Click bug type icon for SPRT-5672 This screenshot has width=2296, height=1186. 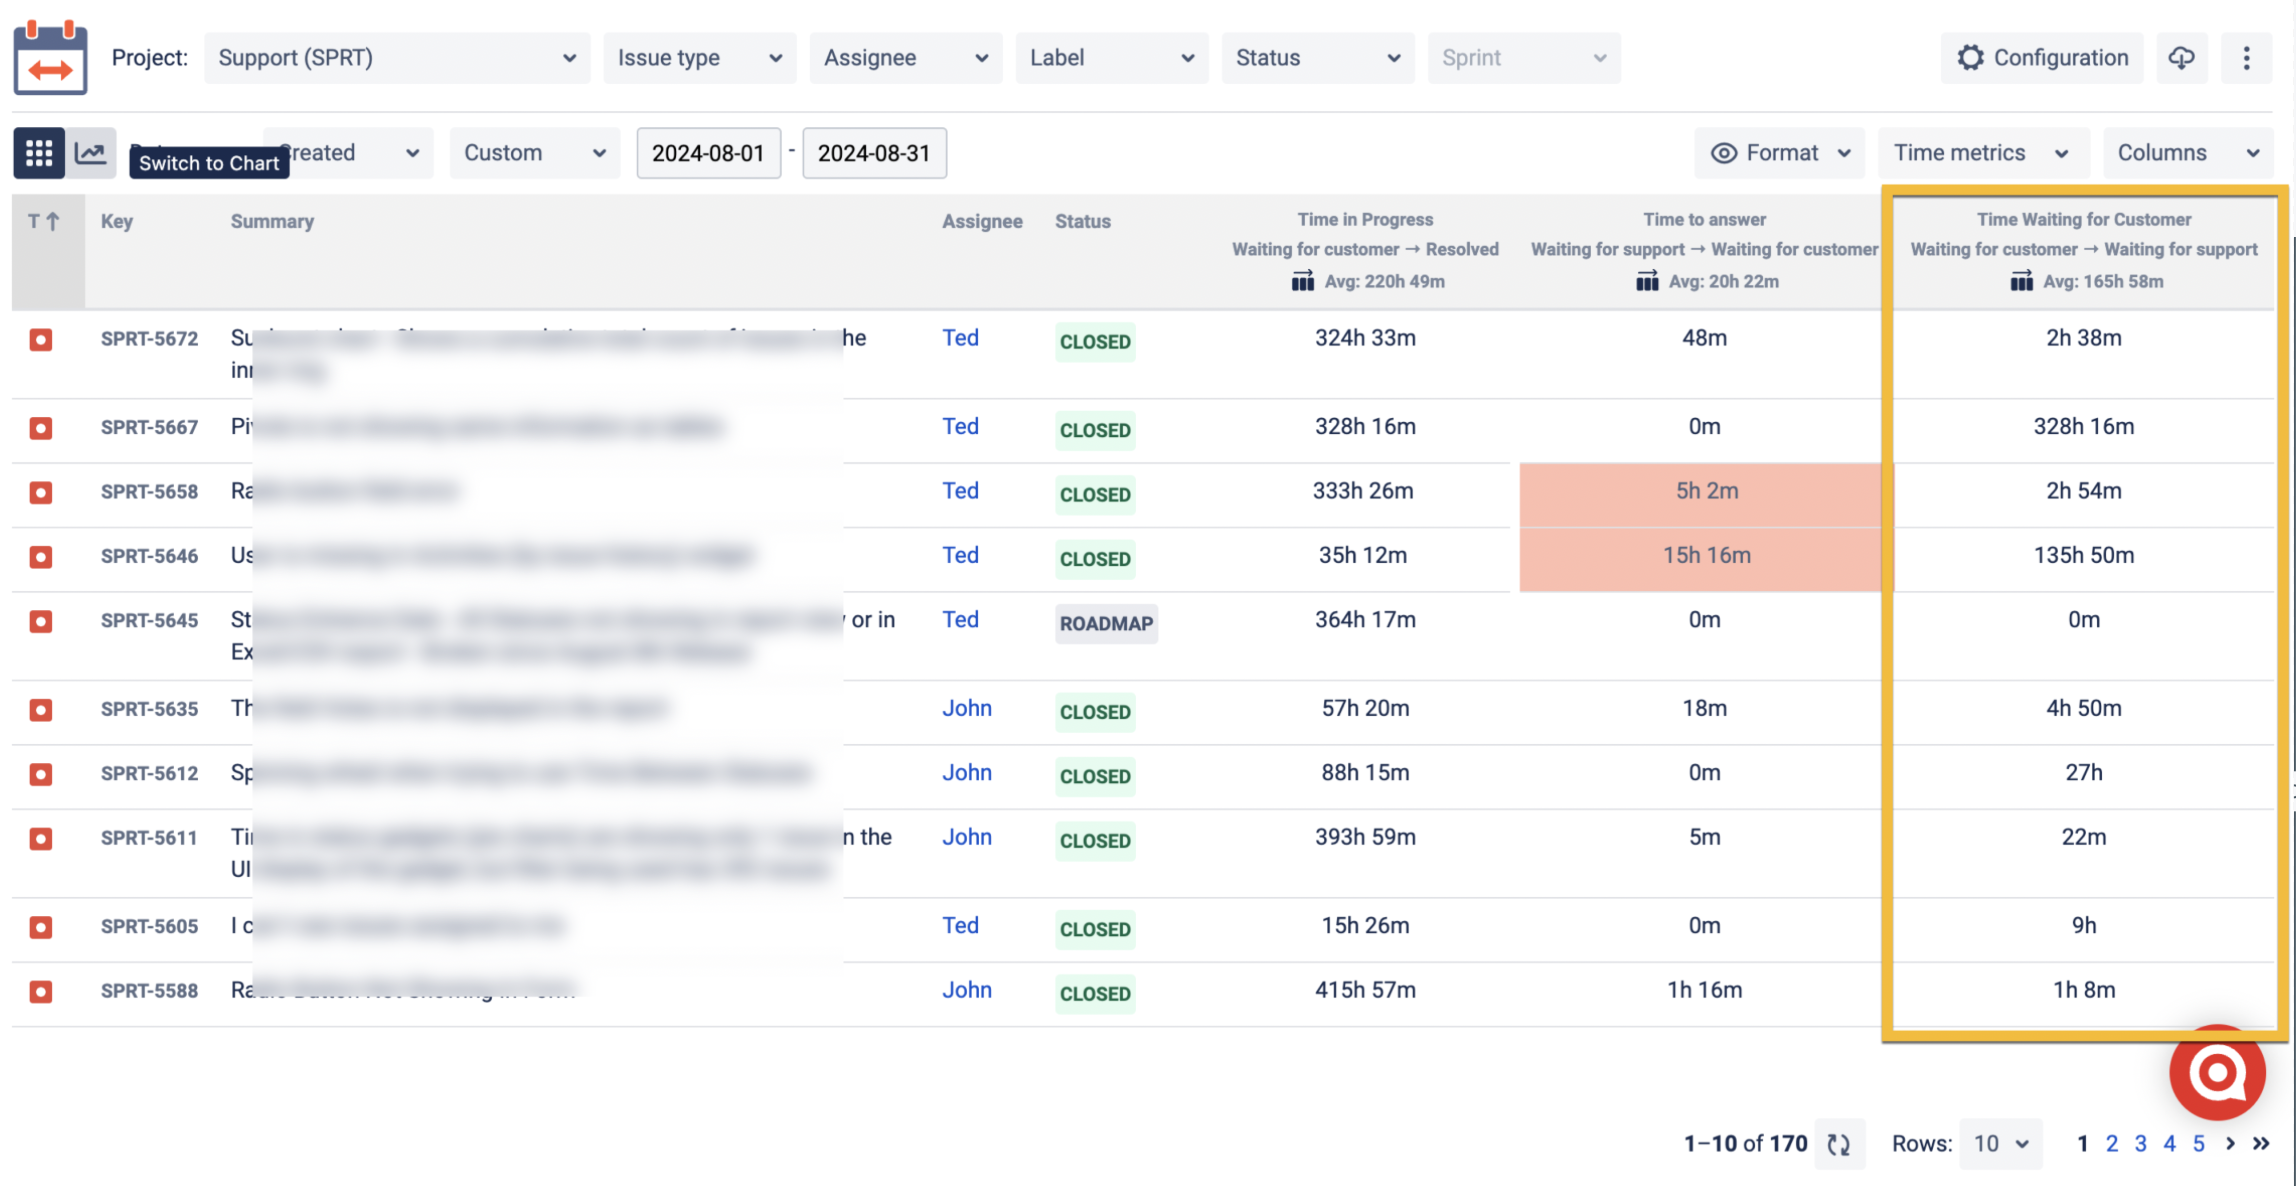(x=41, y=340)
